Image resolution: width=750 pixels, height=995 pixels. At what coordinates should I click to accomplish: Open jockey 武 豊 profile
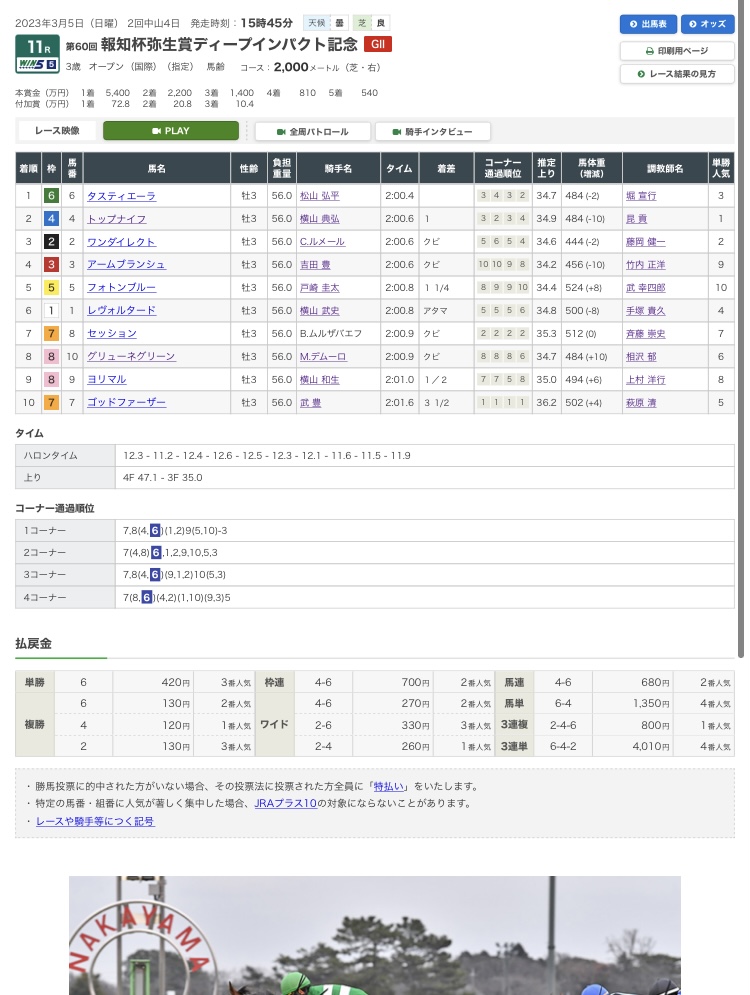click(x=310, y=402)
